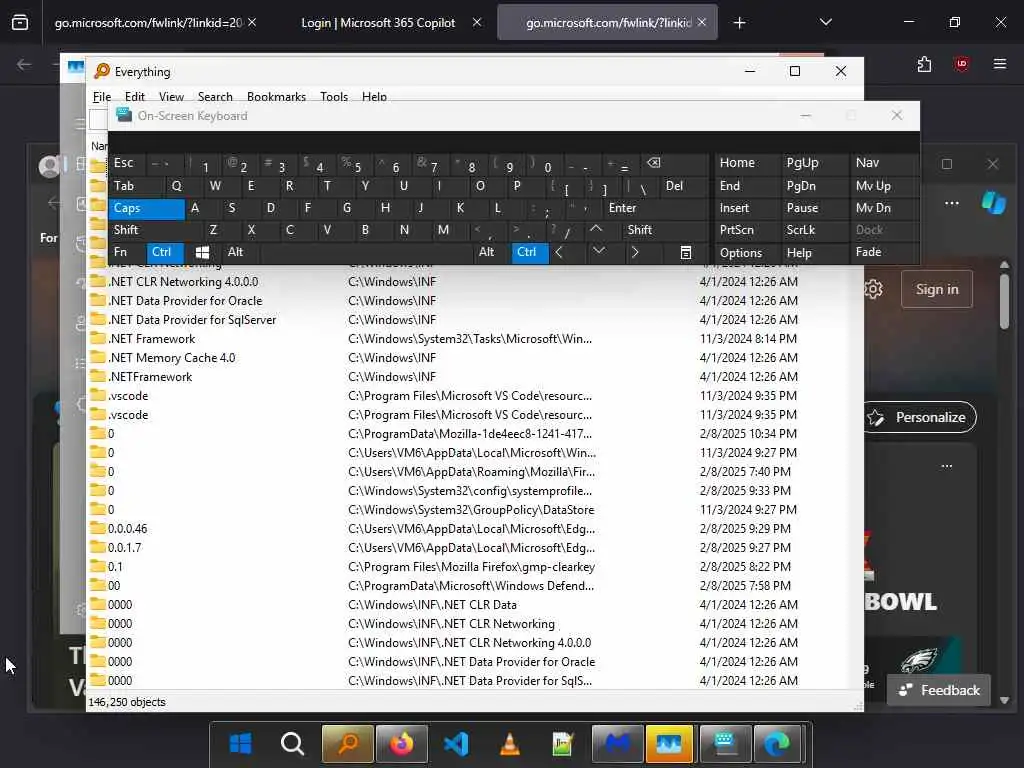
Task: Select the .NET Framework folder row
Action: (474, 339)
